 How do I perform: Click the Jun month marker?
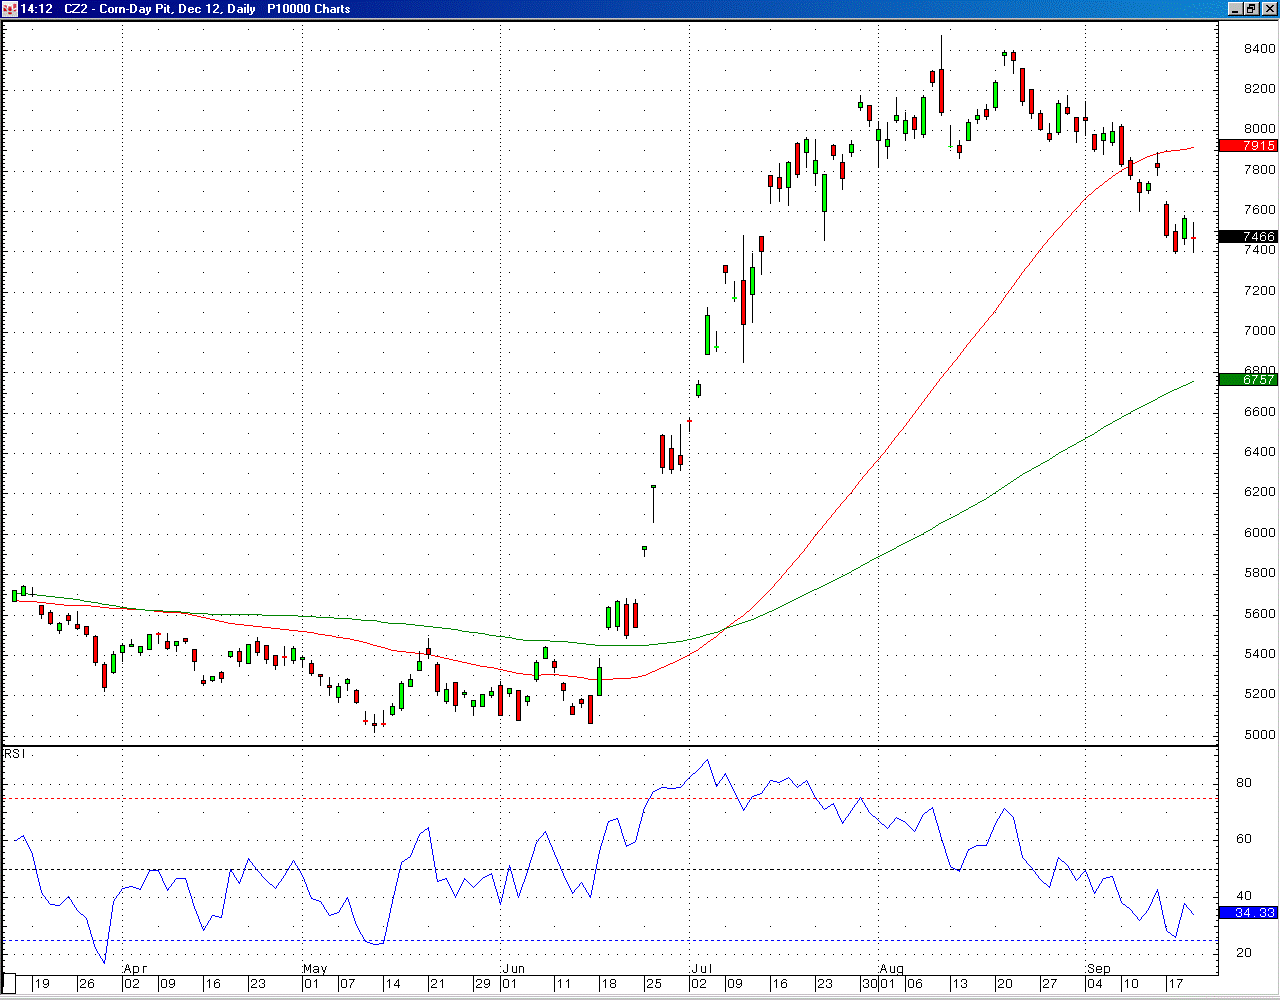513,968
